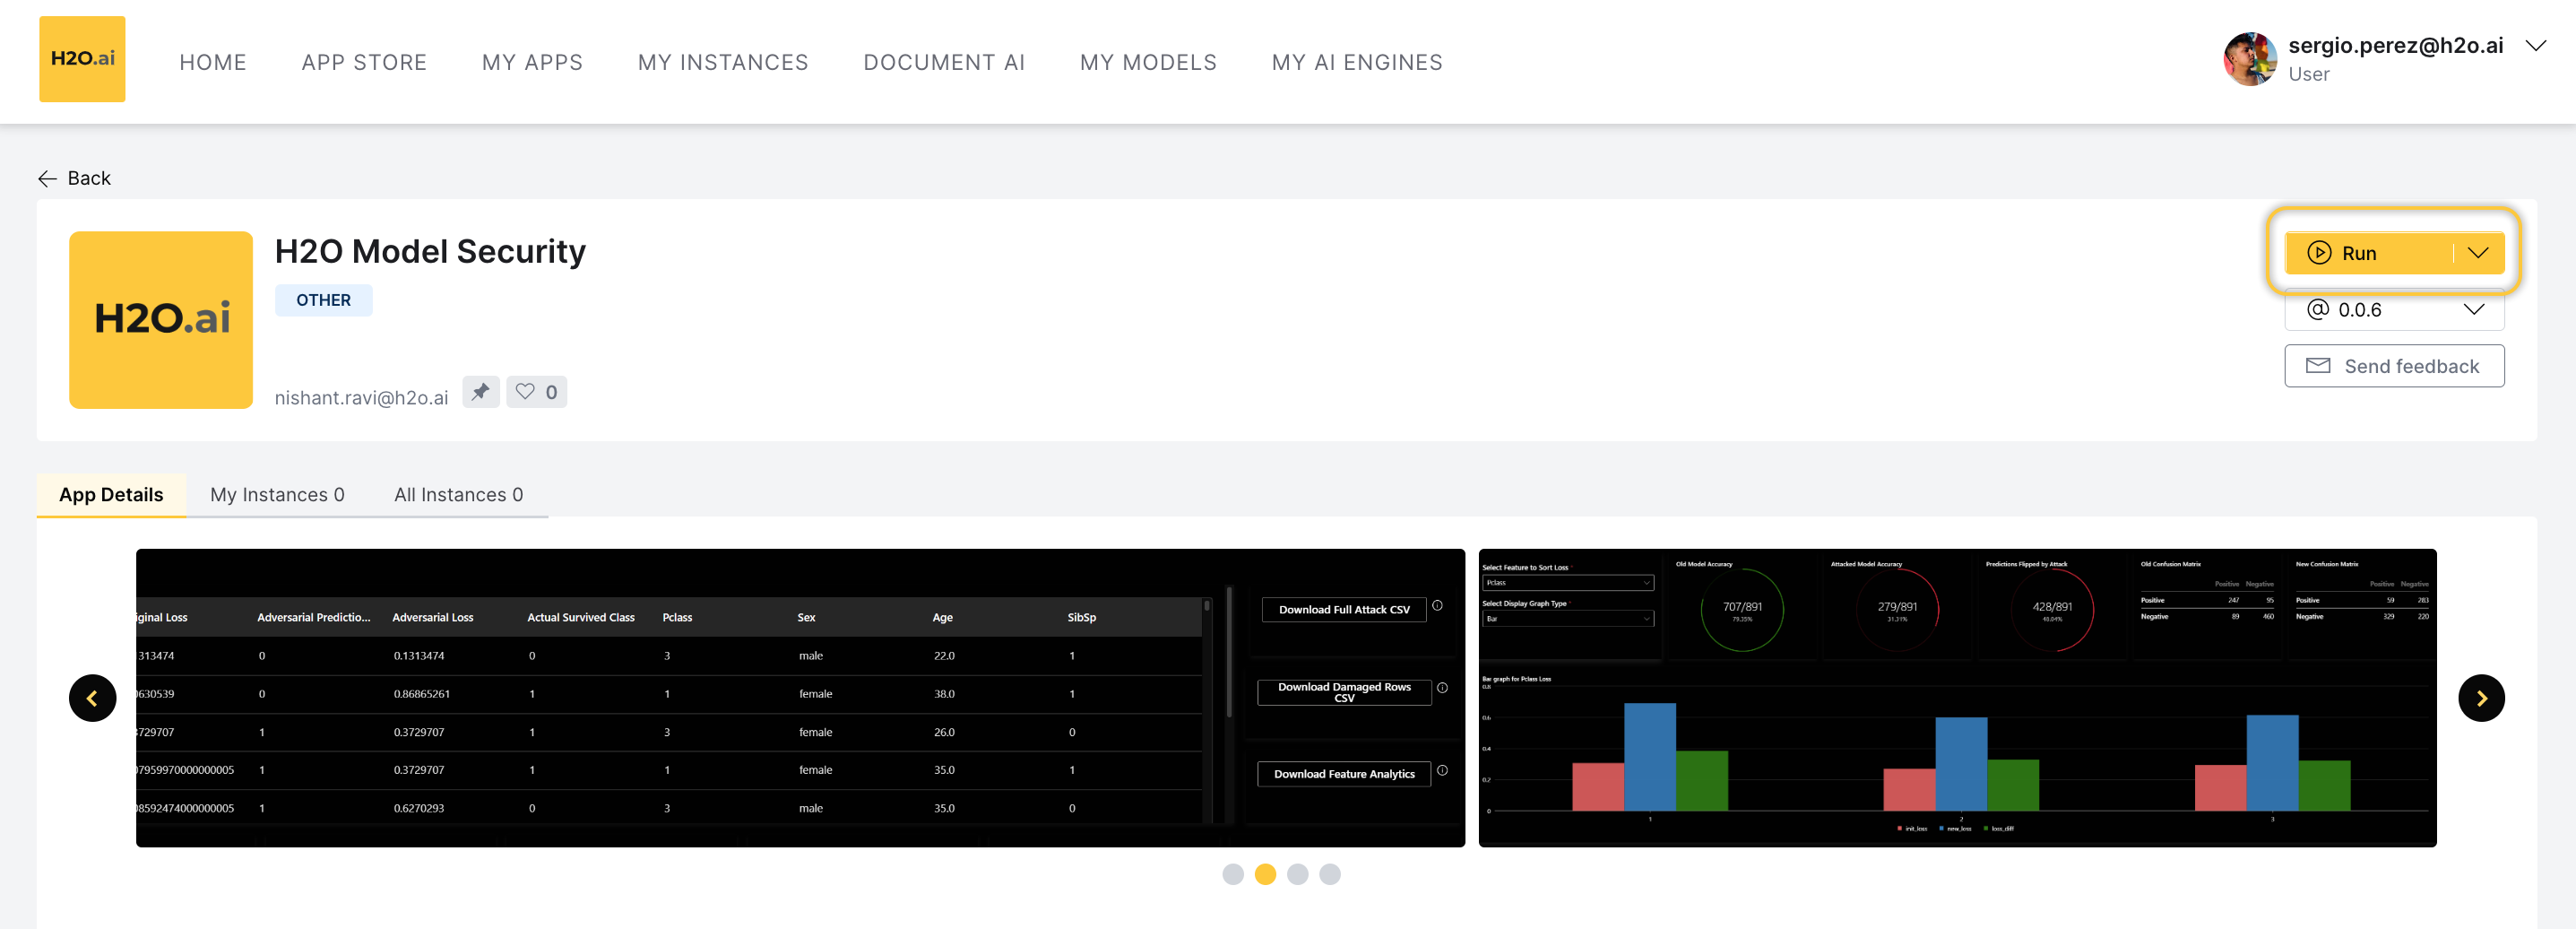Screen dimensions: 2576x929
Task: Like the app with heart icon
Action: click(536, 392)
